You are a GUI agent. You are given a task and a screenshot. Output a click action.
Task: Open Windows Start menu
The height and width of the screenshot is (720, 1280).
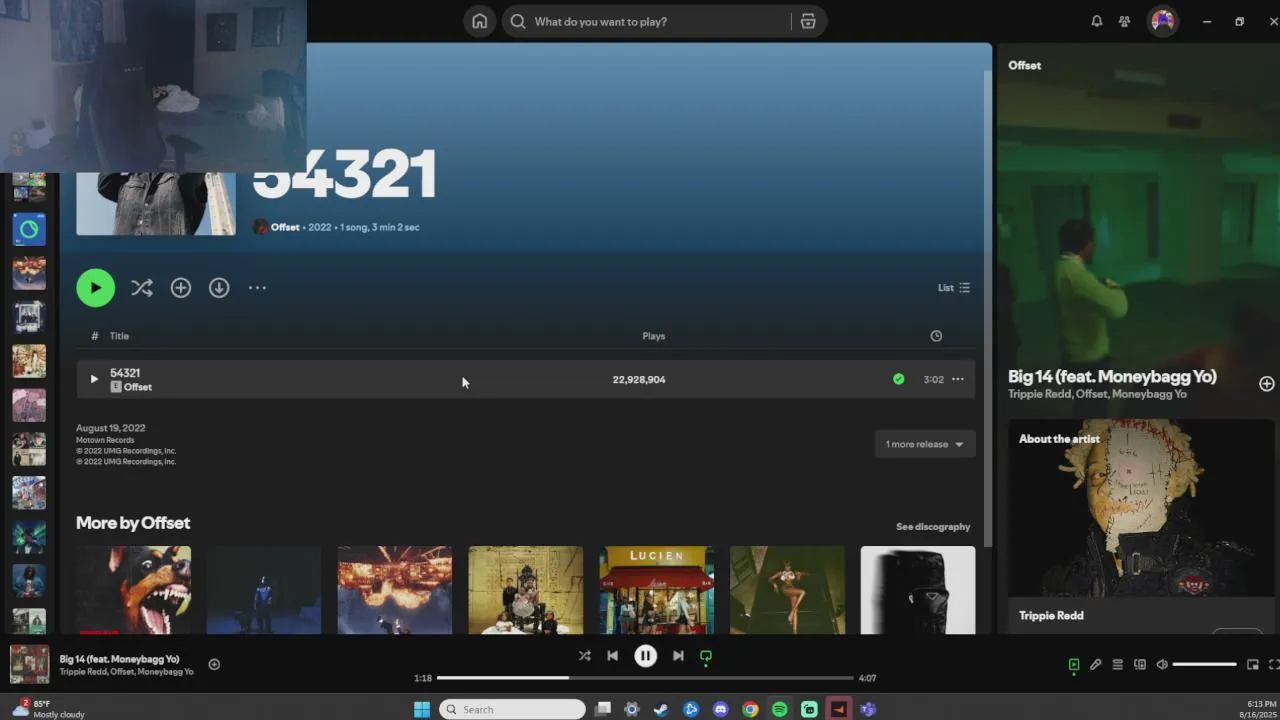pos(422,709)
